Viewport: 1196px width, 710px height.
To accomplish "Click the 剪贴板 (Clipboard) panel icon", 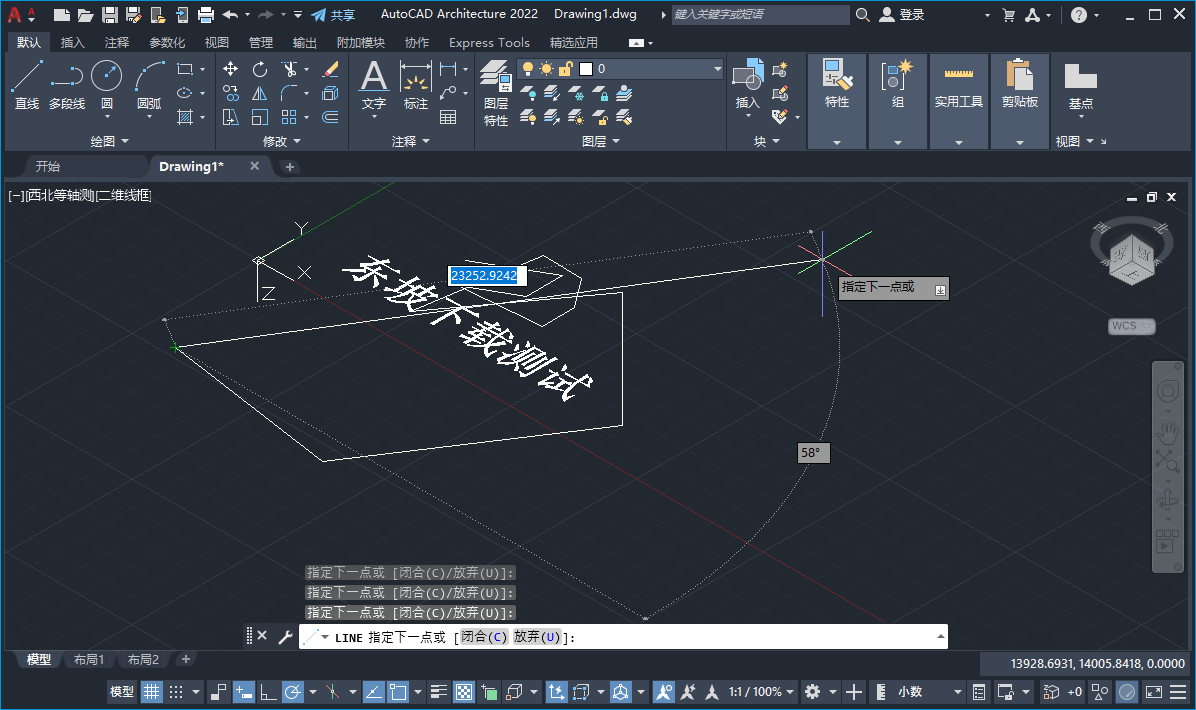I will (1019, 75).
